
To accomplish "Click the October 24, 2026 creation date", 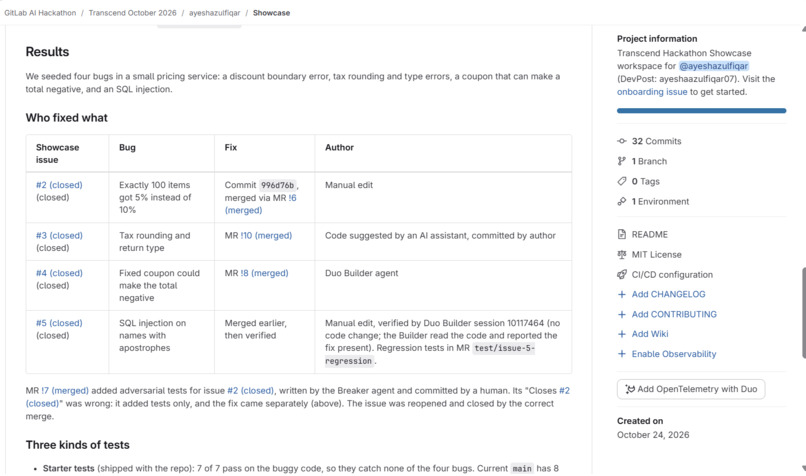I will pyautogui.click(x=653, y=435).
